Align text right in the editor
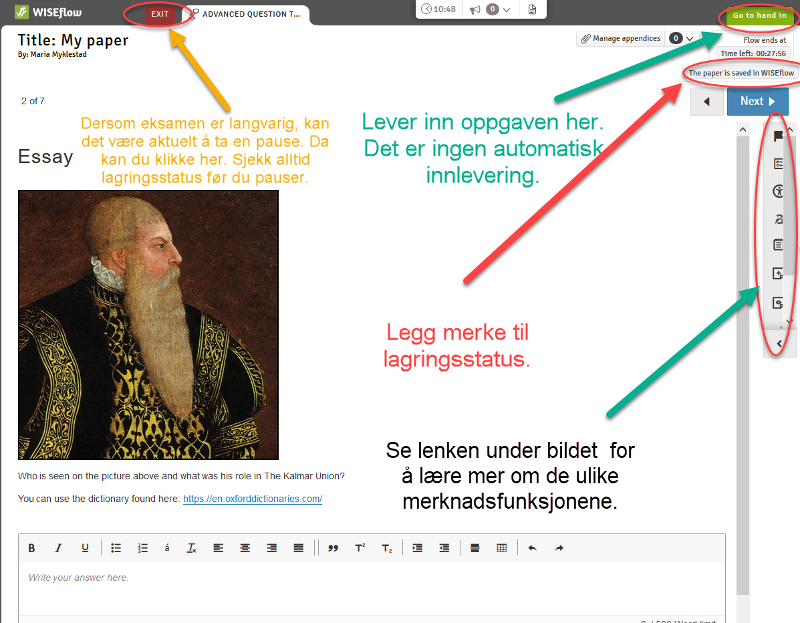800x623 pixels. 272,548
